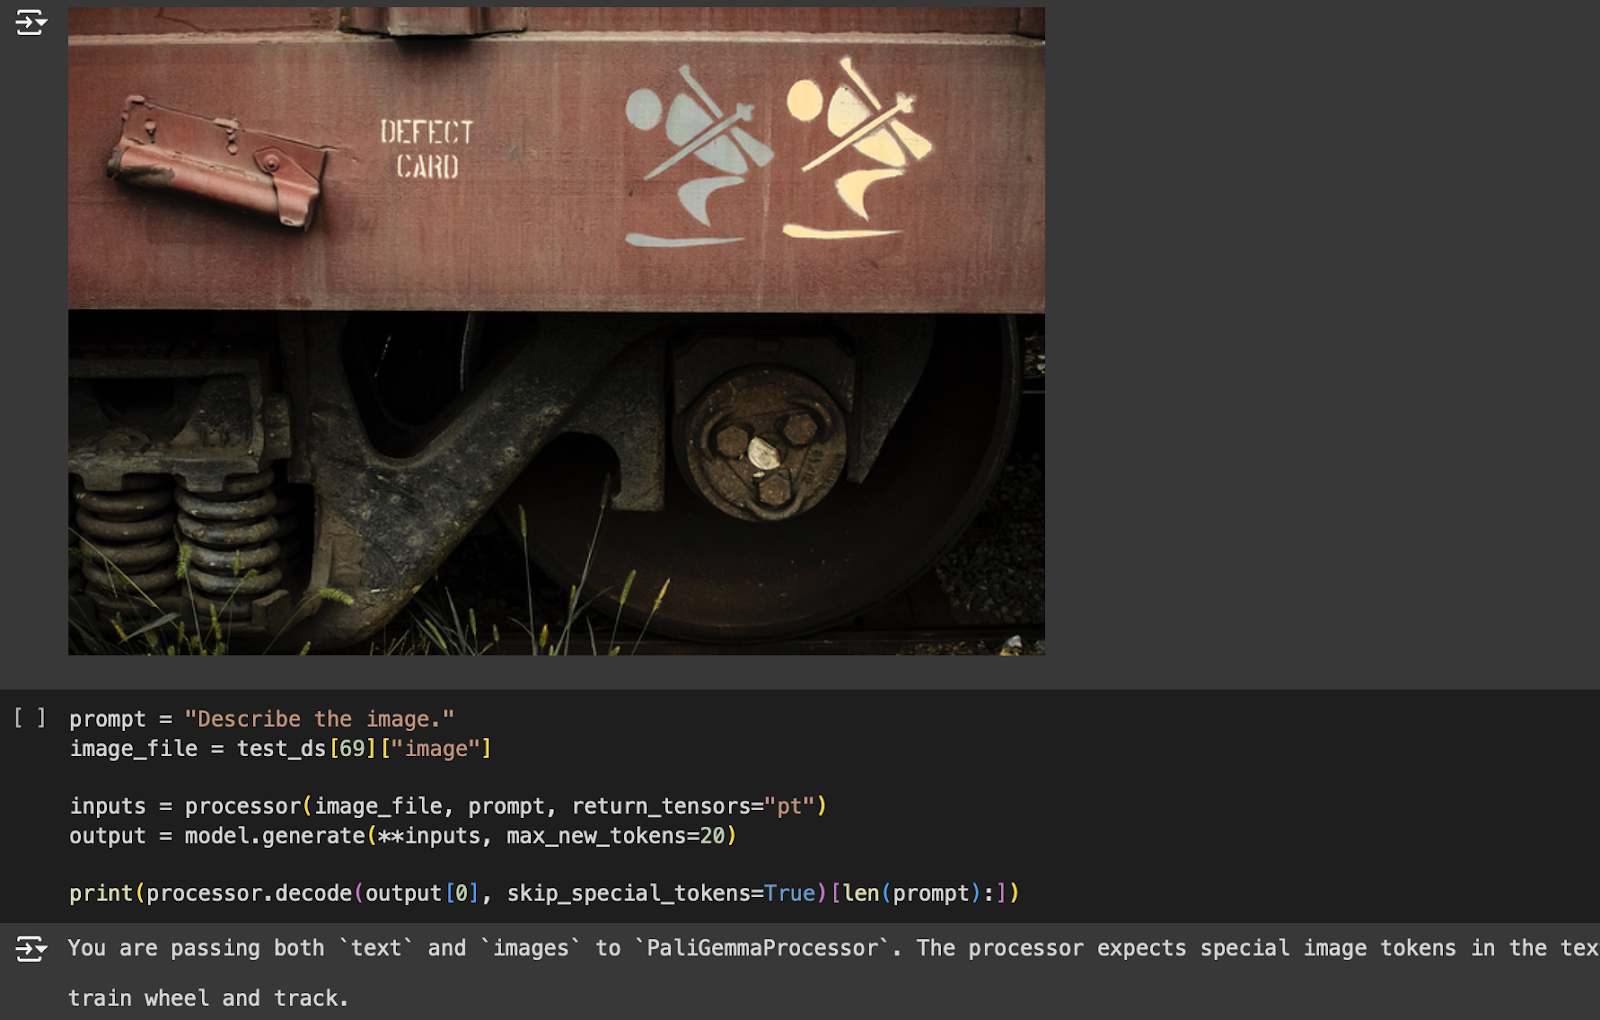
Task: Click the PaliGemmaProcessor warning message text
Action: tap(833, 948)
